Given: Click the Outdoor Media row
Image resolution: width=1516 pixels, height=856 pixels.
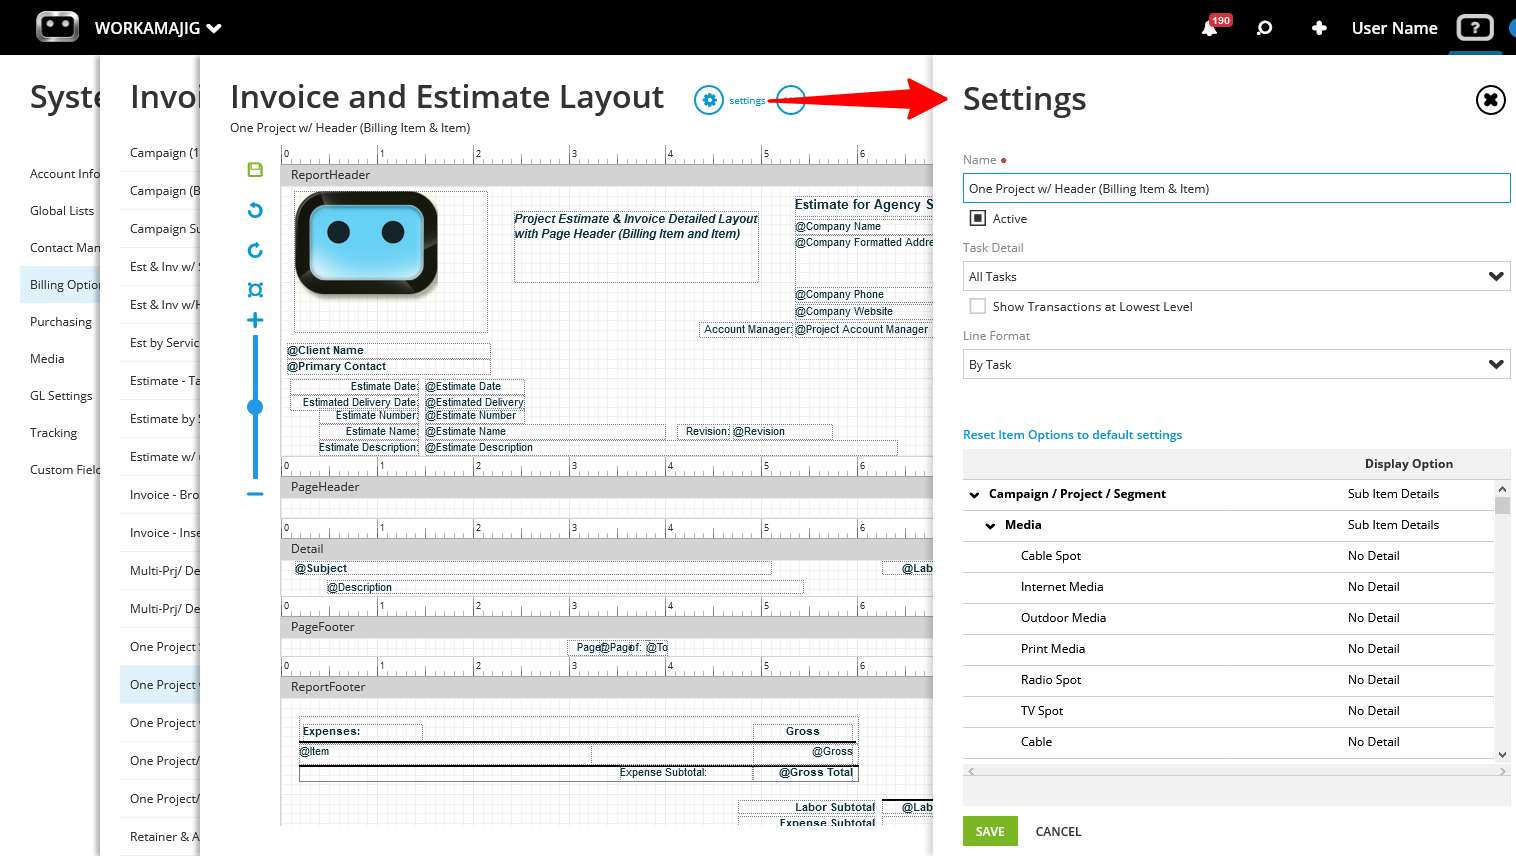Looking at the screenshot, I should tap(1228, 618).
